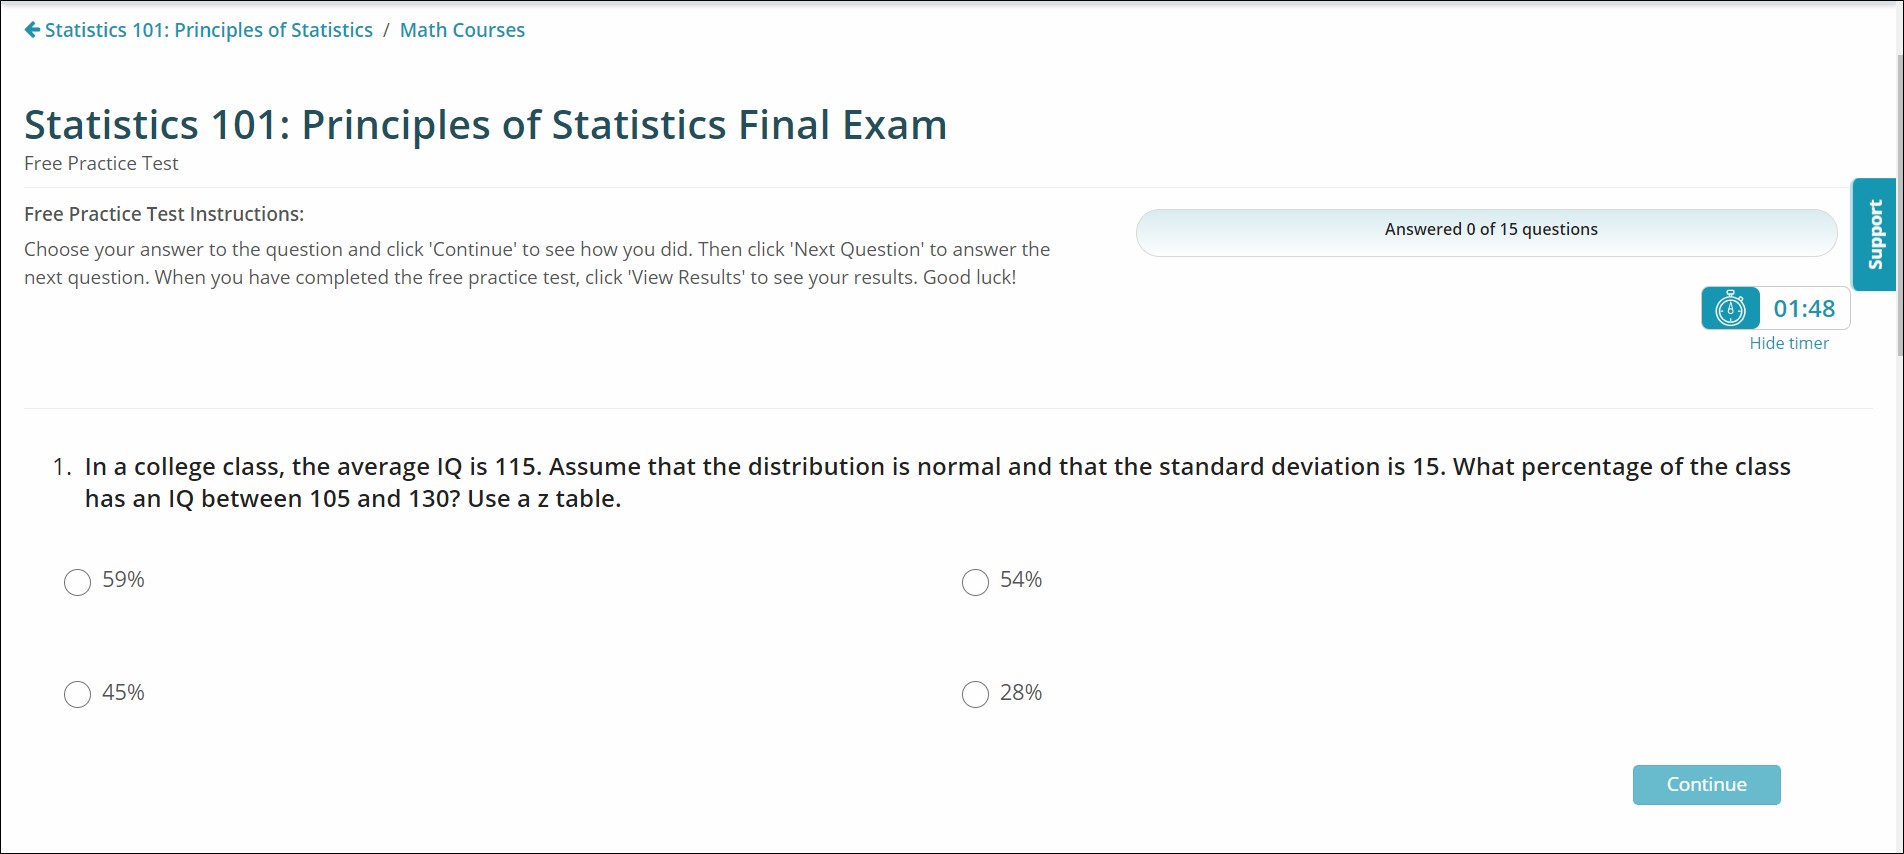The height and width of the screenshot is (854, 1904).
Task: Go back to Statistics 101 course link
Action: pos(208,30)
